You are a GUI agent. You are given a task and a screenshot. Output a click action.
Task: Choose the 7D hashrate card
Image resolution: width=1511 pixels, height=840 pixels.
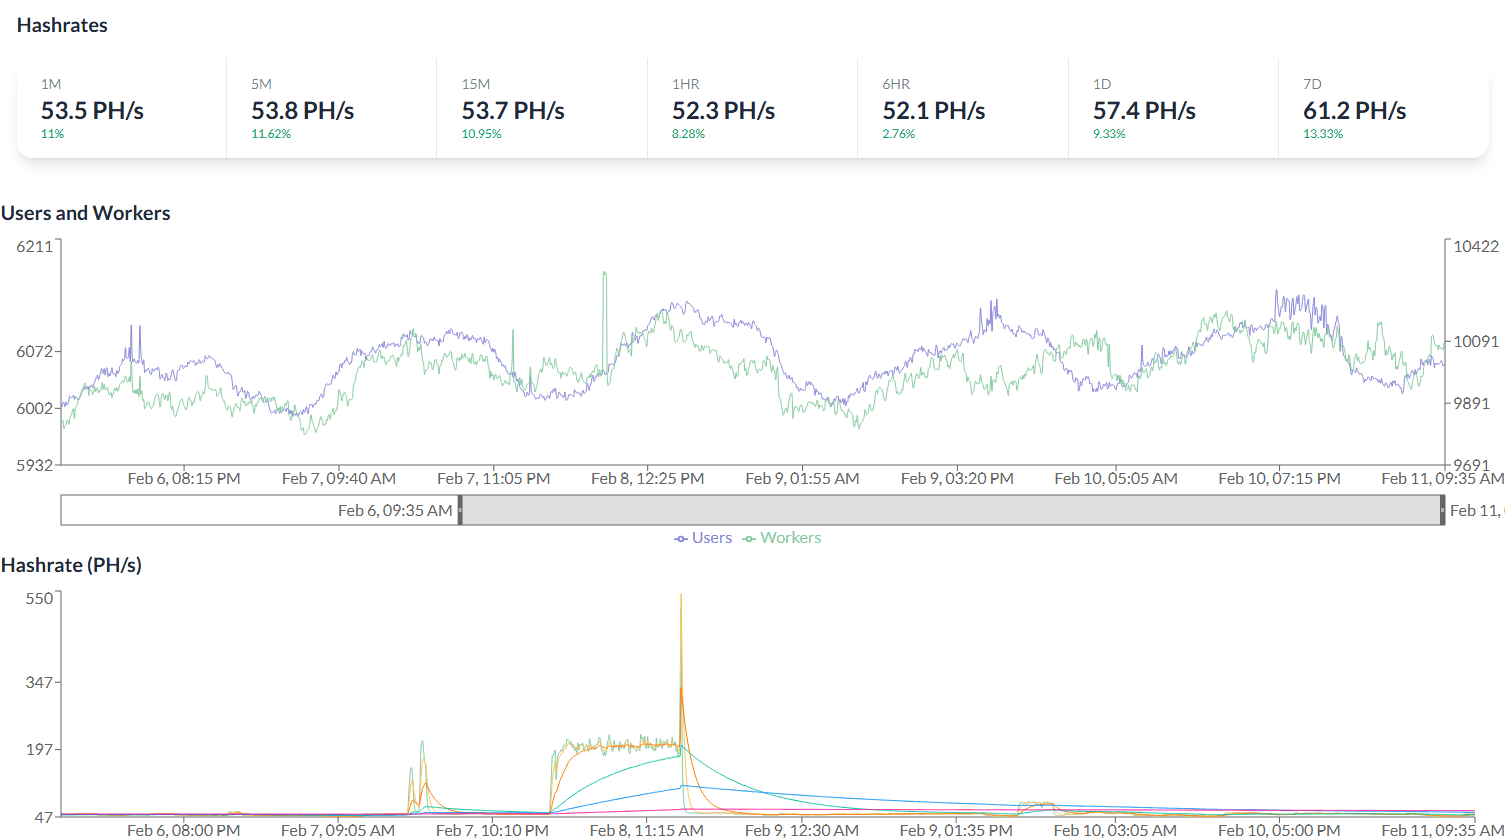pyautogui.click(x=1383, y=108)
